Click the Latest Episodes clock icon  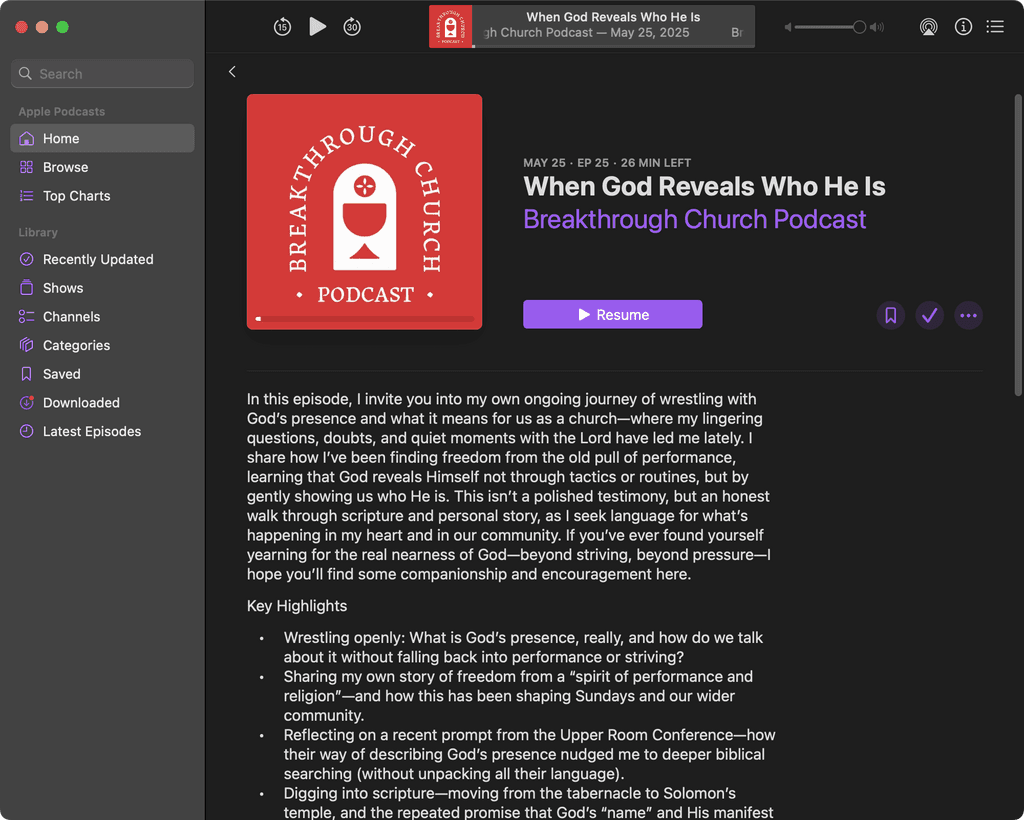coord(26,431)
